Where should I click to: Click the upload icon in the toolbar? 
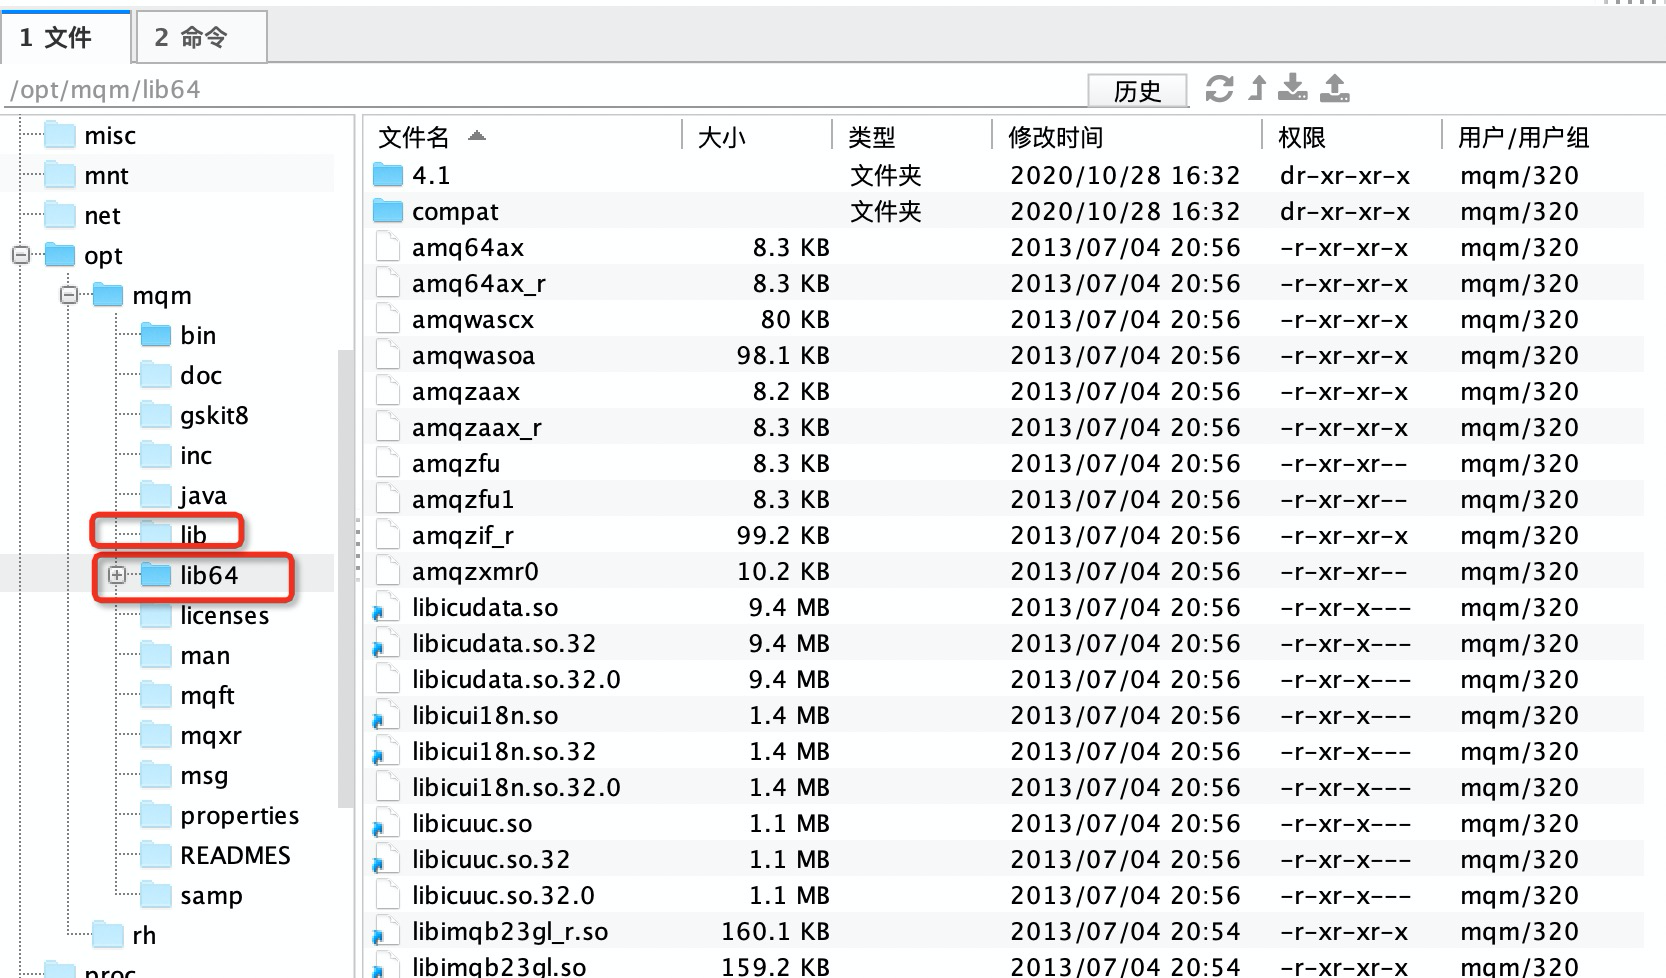(x=1334, y=89)
